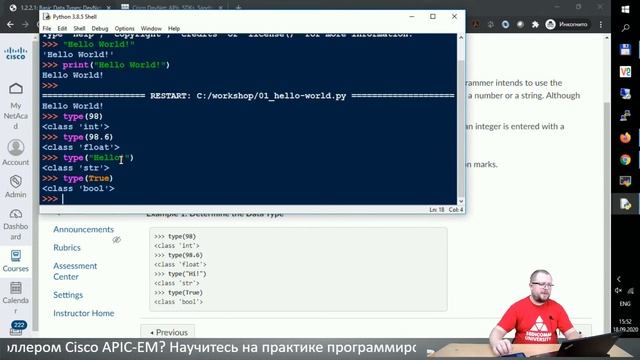Click Ln: 18 status bar entry

437,209
